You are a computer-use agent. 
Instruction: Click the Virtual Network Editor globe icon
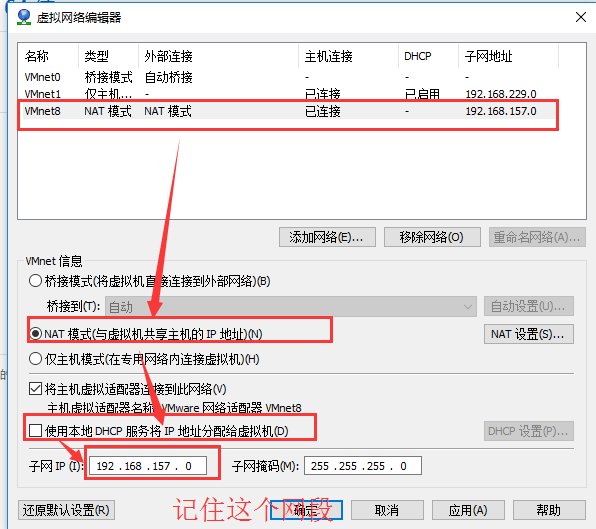coord(24,17)
